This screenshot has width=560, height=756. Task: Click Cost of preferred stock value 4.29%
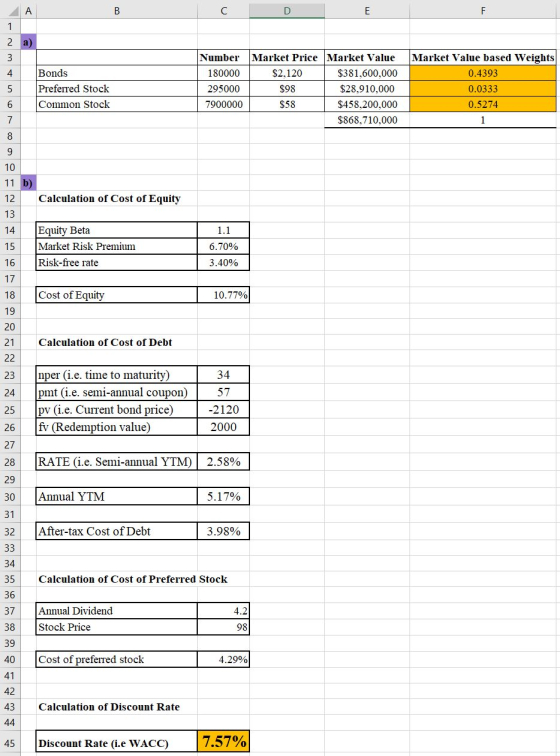(223, 659)
